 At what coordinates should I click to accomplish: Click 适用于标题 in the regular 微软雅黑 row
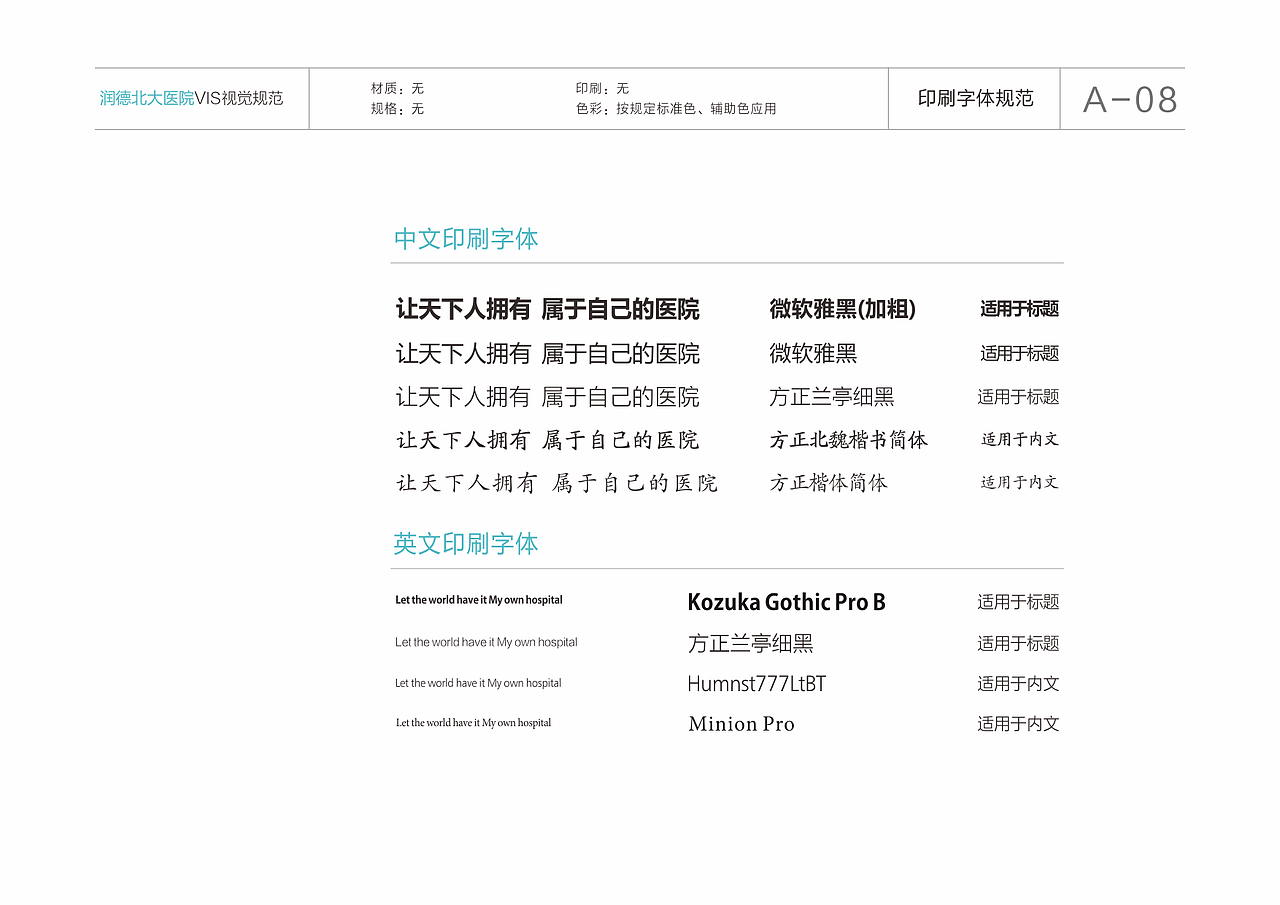[1019, 353]
